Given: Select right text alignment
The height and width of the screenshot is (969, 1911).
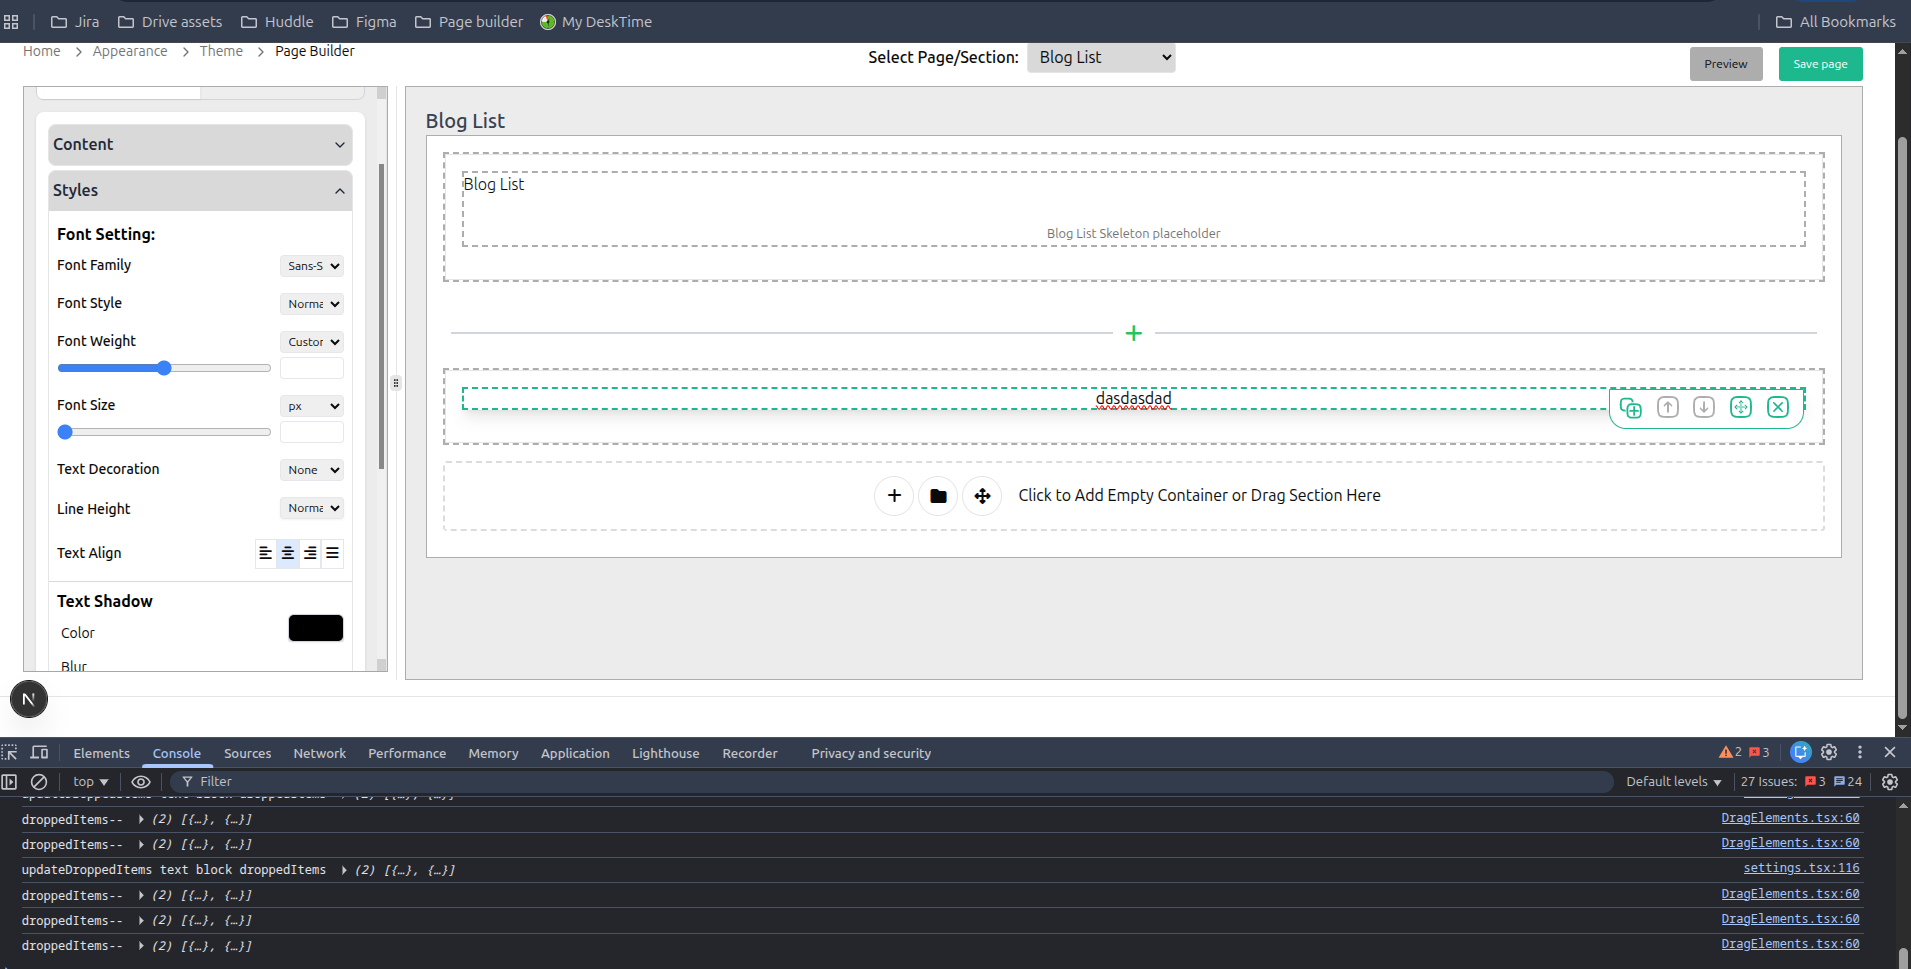Looking at the screenshot, I should [310, 553].
